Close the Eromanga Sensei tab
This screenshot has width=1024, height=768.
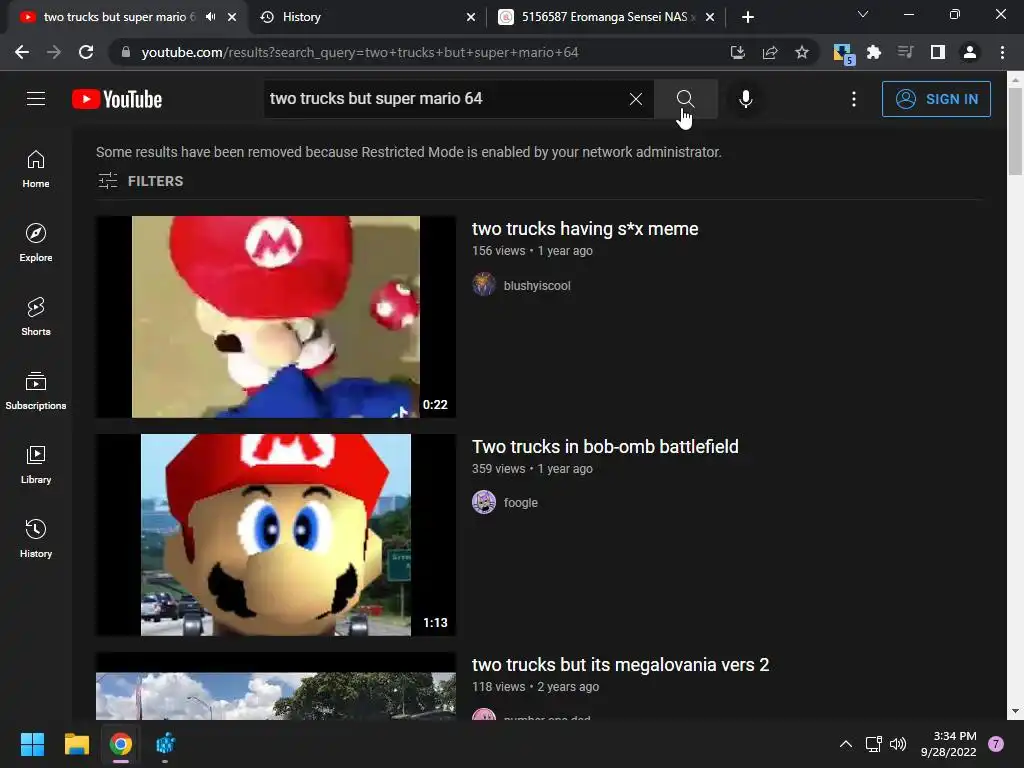(710, 17)
